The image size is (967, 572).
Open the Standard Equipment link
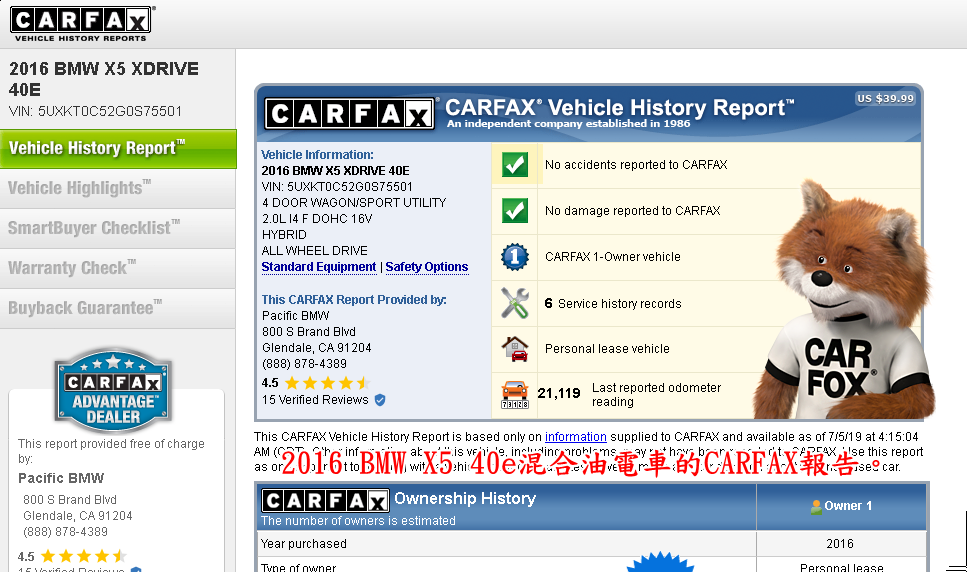pyautogui.click(x=319, y=267)
